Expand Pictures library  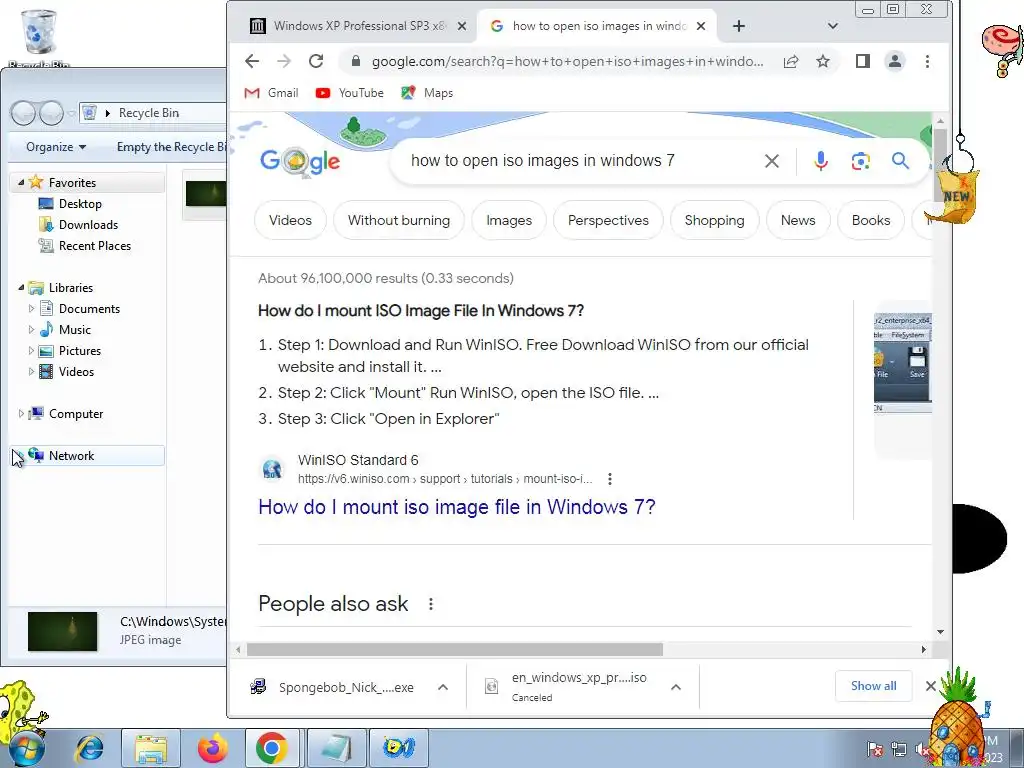tap(31, 351)
